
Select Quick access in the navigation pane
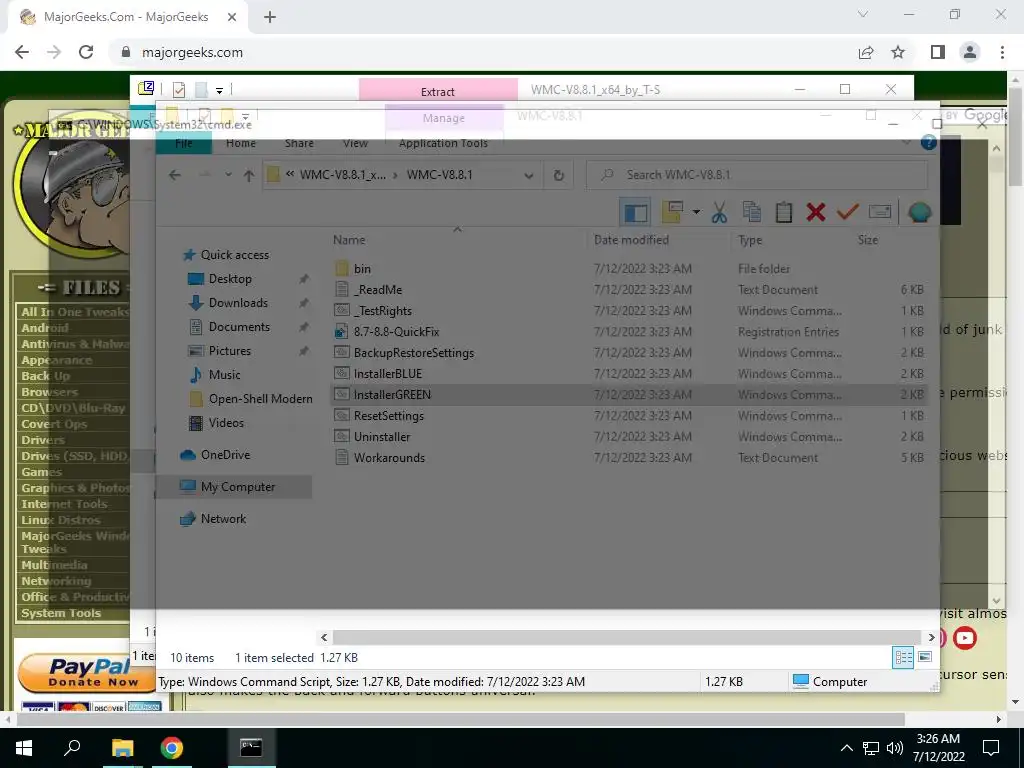234,255
